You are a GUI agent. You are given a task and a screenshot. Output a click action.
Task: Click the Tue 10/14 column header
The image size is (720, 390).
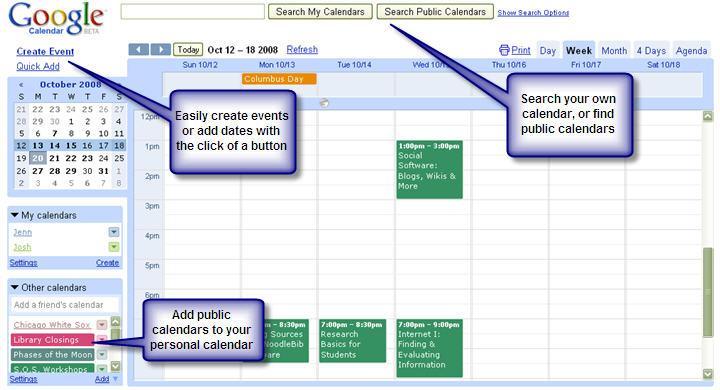point(354,65)
